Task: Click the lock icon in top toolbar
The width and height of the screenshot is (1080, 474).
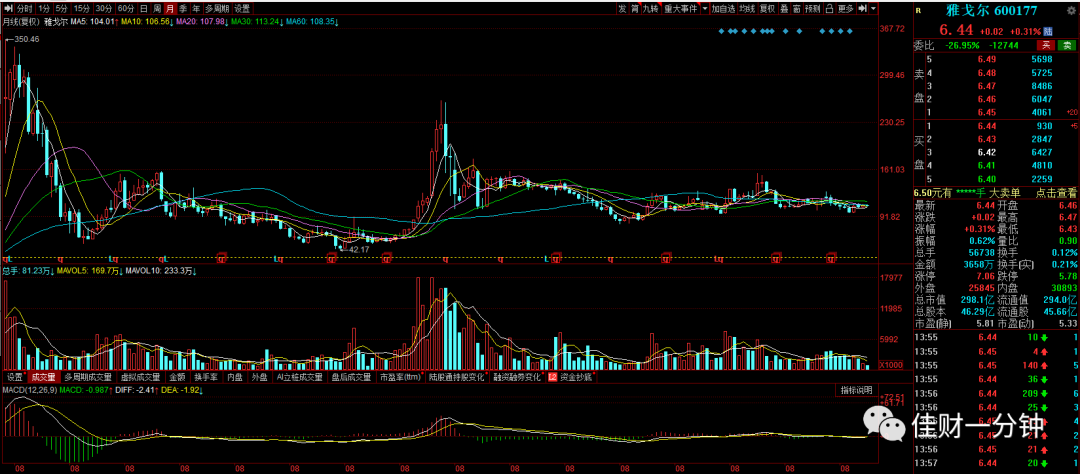Action: pyautogui.click(x=829, y=9)
